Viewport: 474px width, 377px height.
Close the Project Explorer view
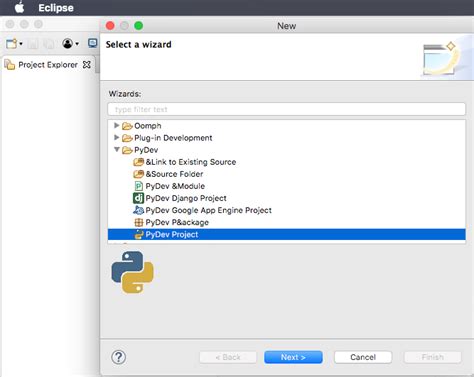coord(87,65)
